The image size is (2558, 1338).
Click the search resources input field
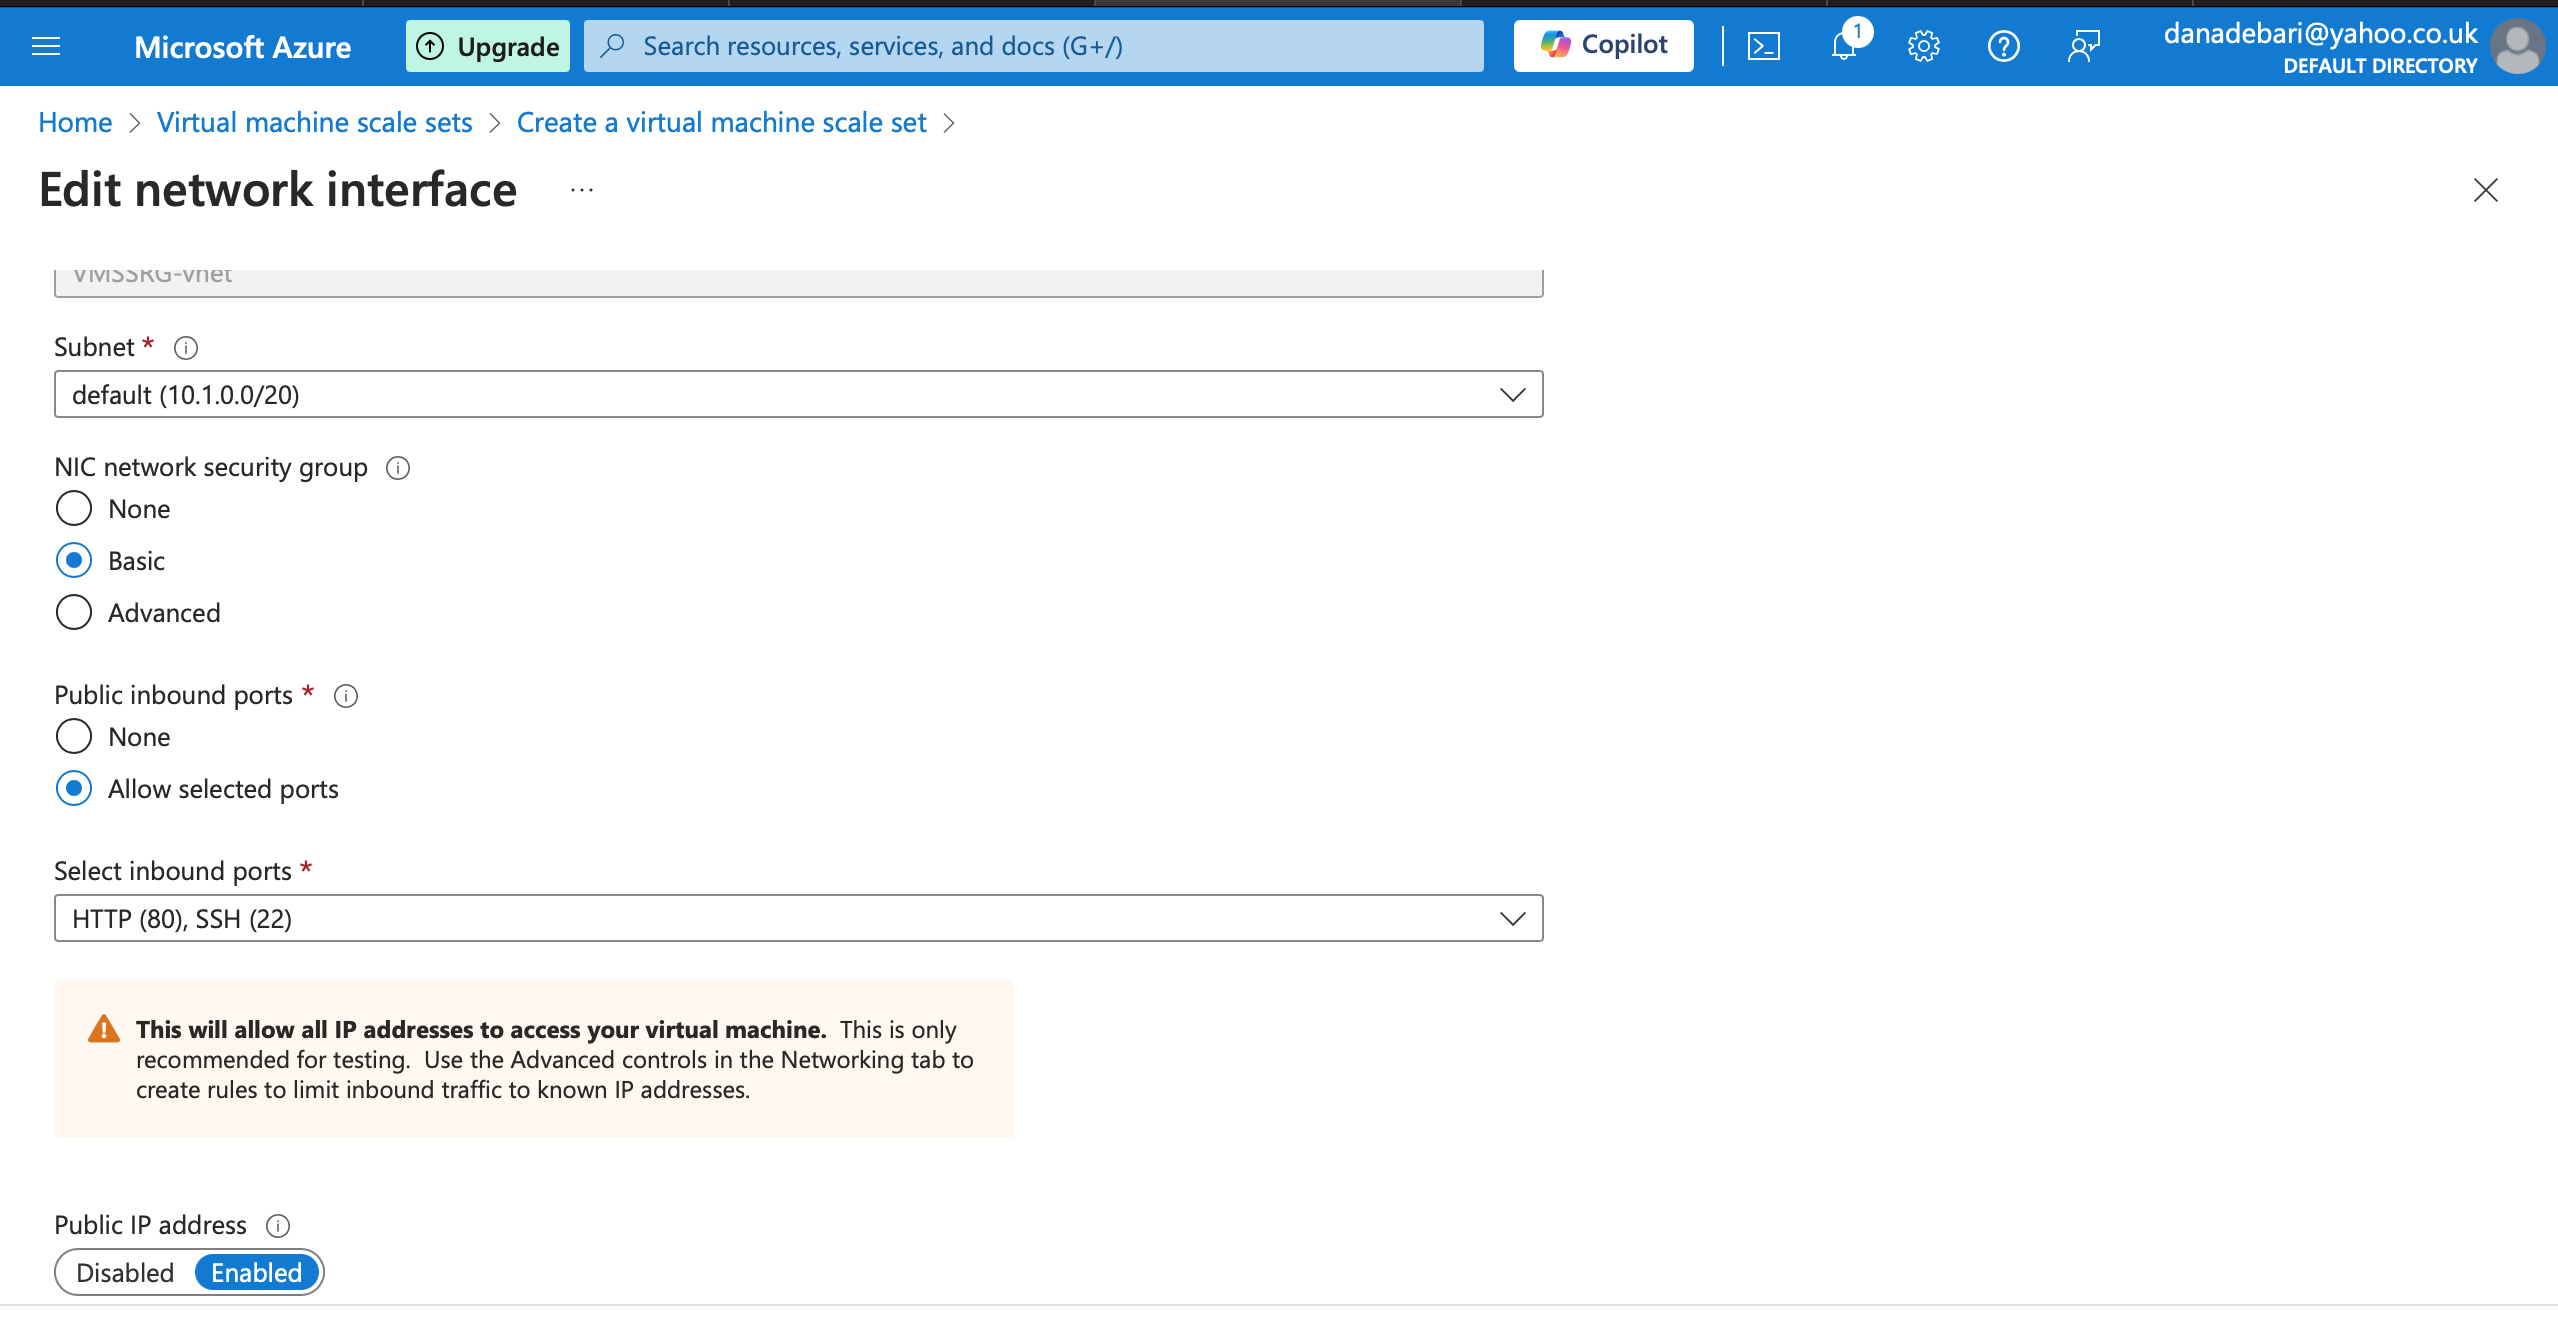(1034, 46)
